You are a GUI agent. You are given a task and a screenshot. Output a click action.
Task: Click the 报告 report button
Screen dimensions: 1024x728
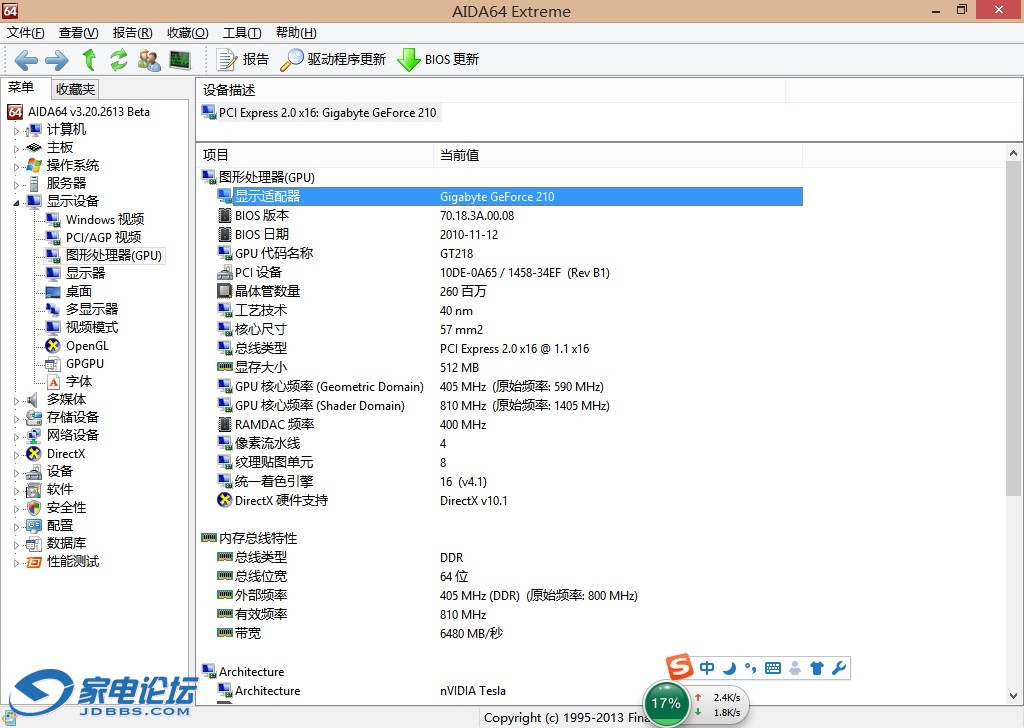(243, 60)
